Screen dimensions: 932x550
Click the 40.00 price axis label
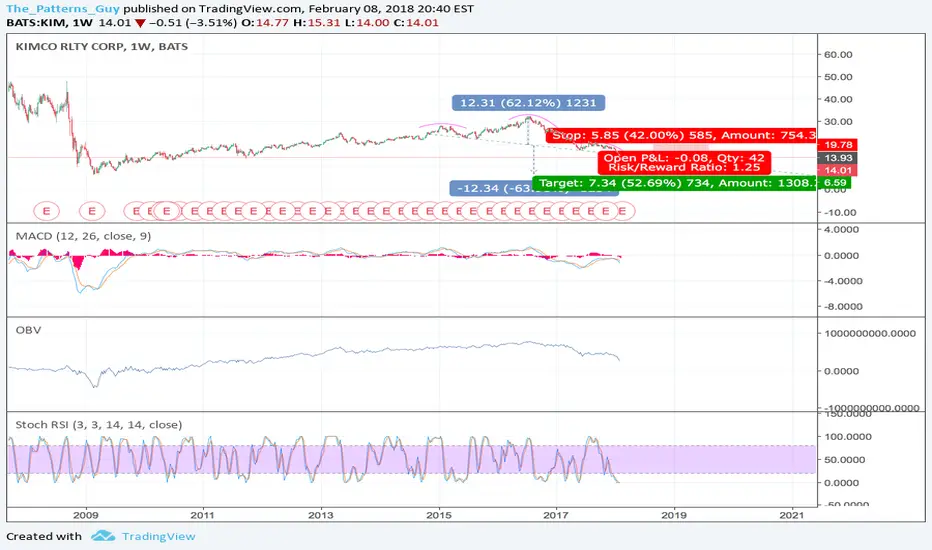838,99
